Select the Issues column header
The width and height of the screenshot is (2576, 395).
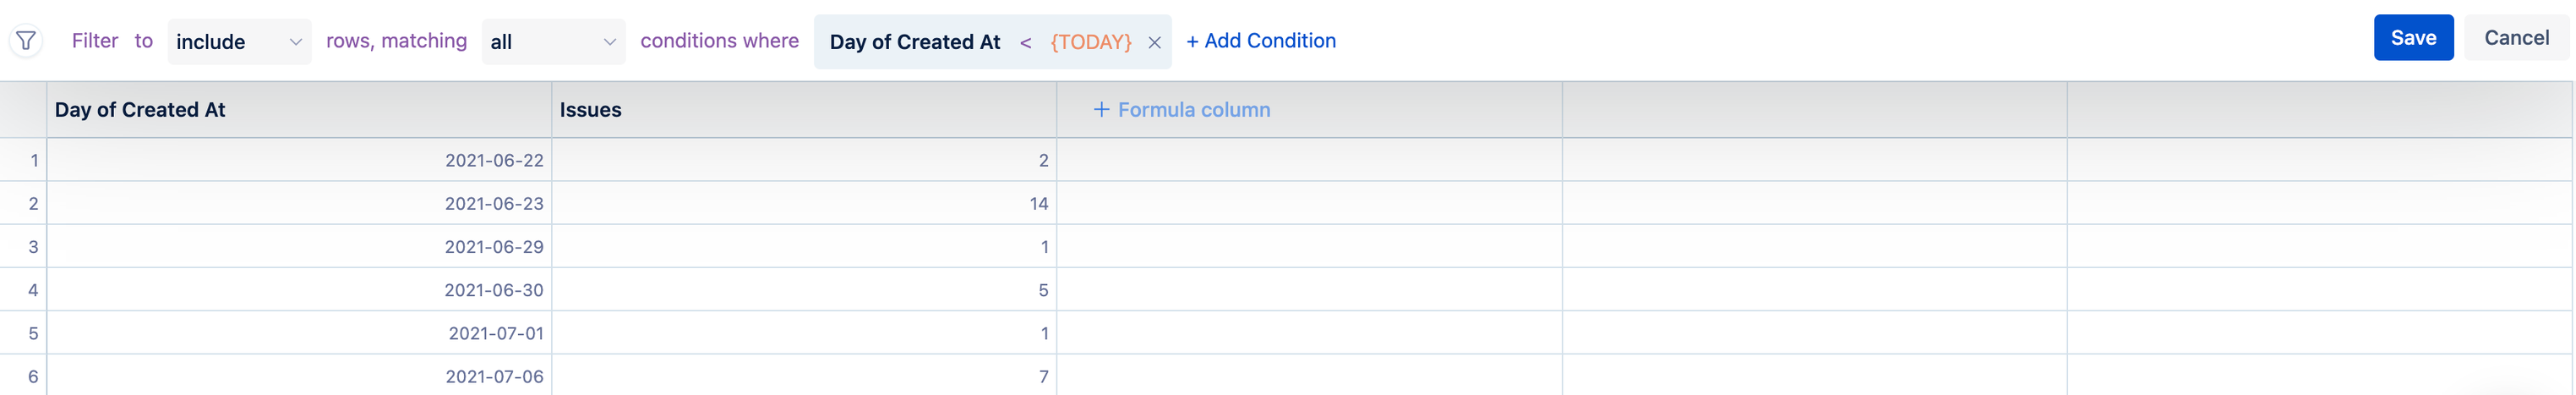pos(590,110)
